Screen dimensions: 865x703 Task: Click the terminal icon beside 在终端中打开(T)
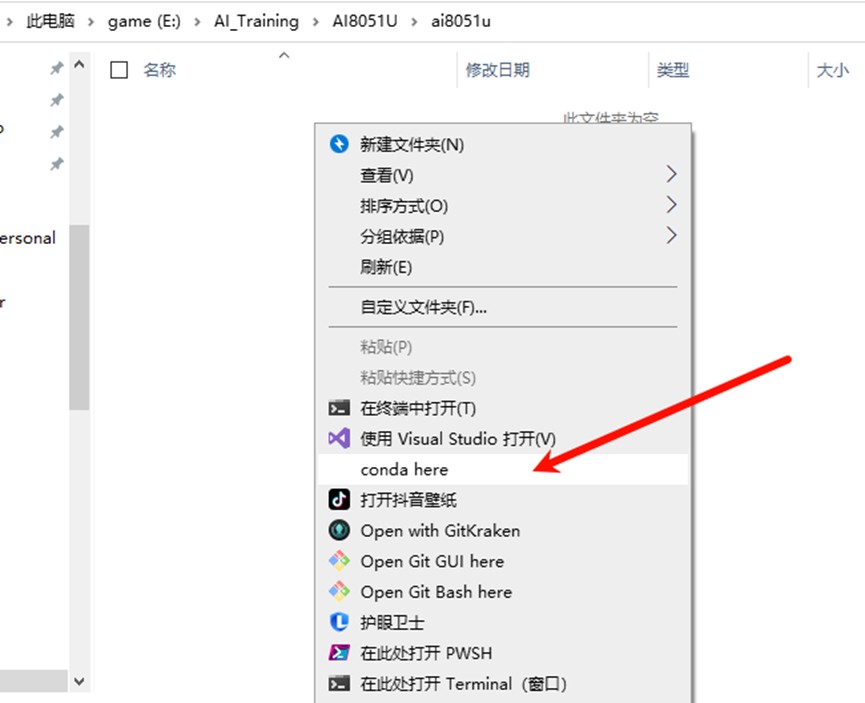pos(339,408)
